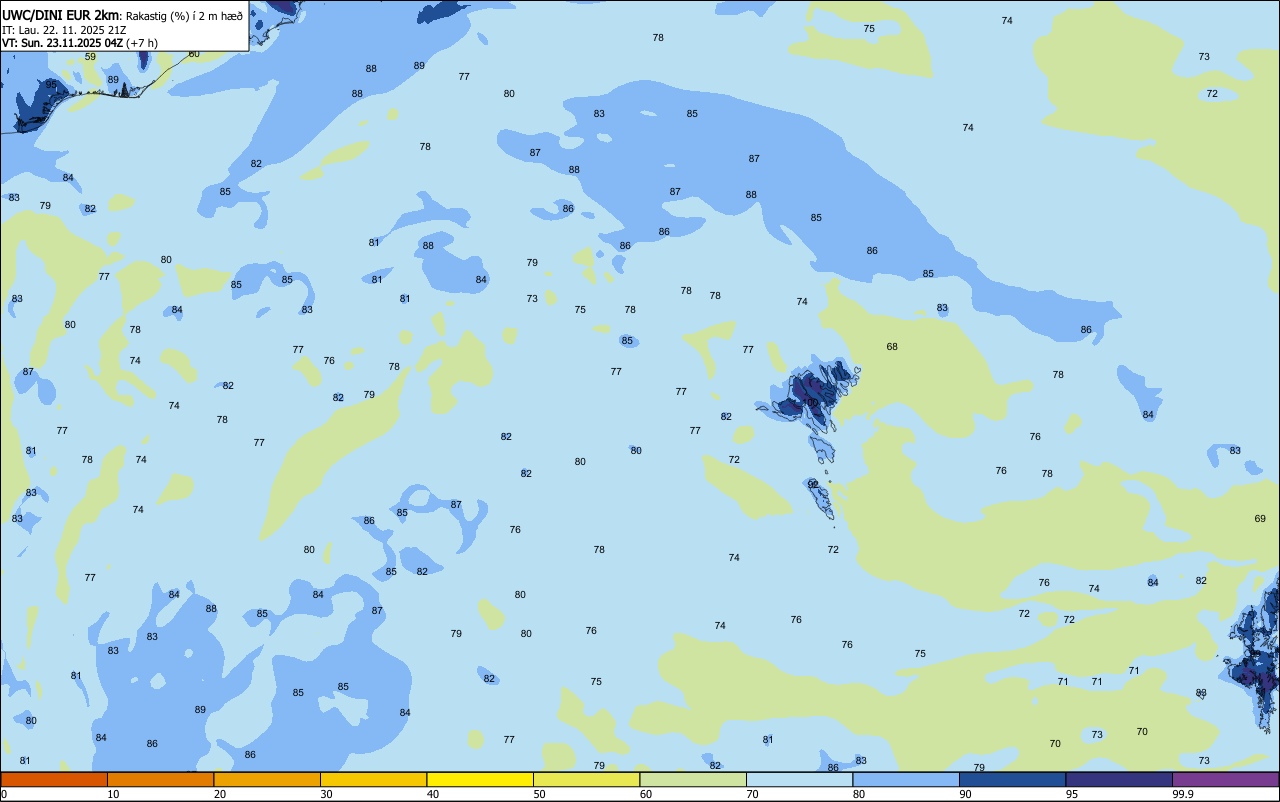Click the map humidity value 59
This screenshot has width=1280, height=802.
(x=90, y=57)
